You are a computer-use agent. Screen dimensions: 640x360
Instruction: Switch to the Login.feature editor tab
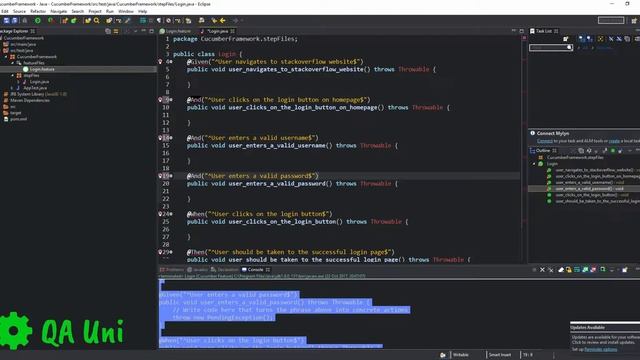tap(176, 31)
